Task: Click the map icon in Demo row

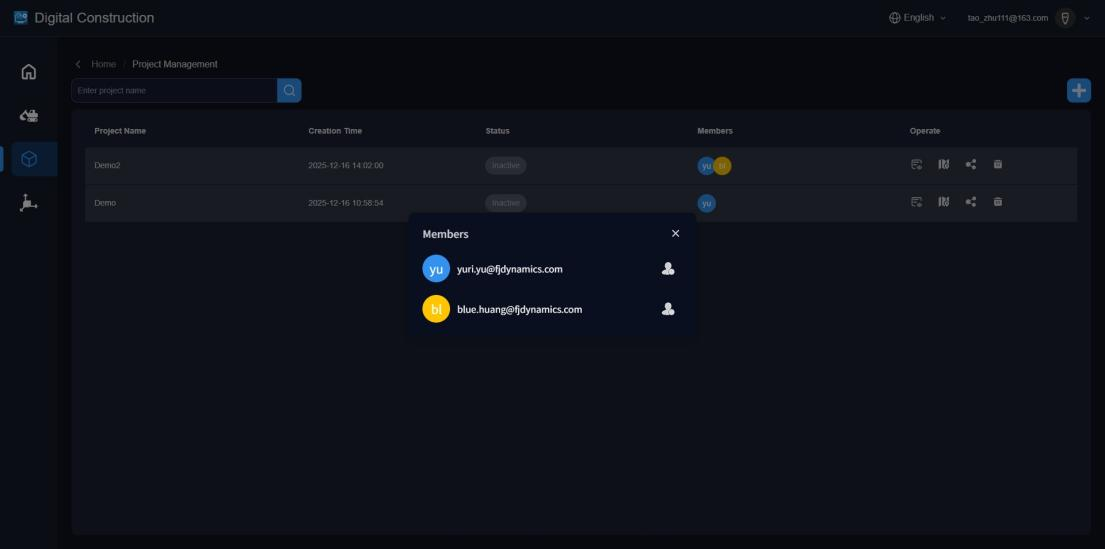Action: click(x=943, y=202)
